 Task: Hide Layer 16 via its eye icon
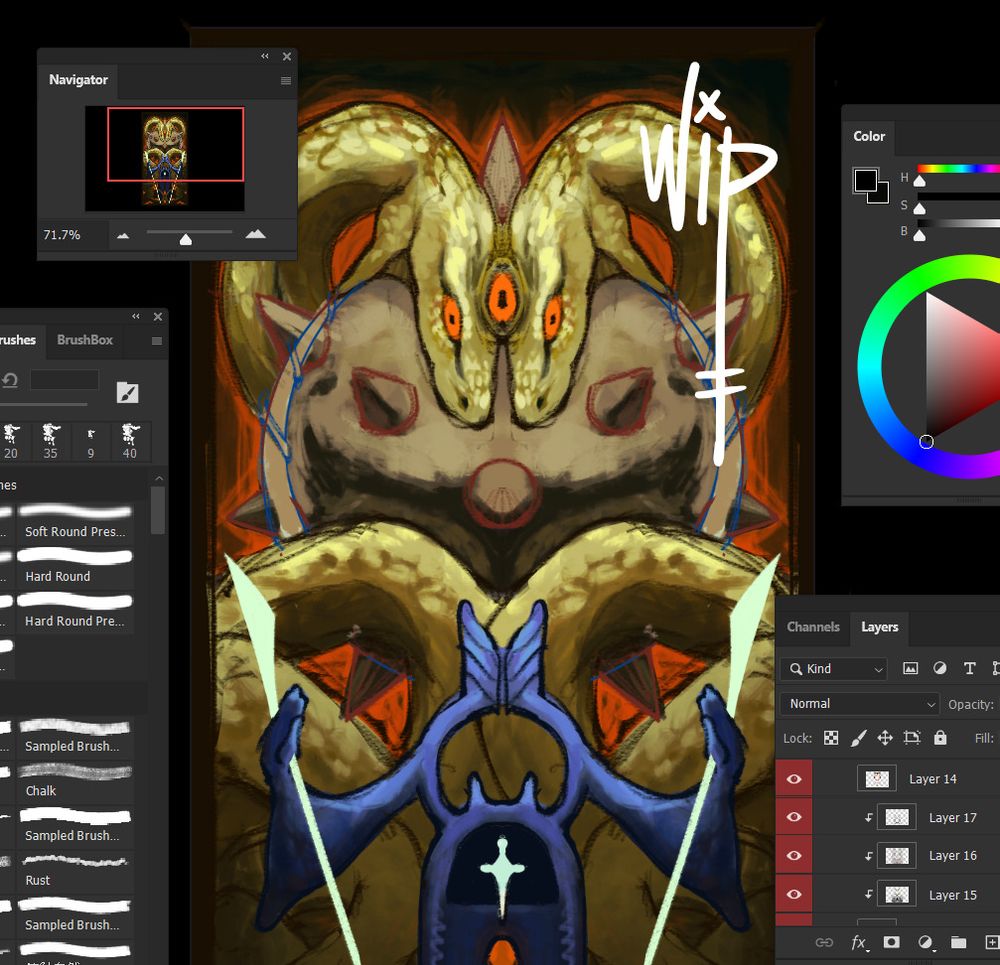tap(794, 855)
